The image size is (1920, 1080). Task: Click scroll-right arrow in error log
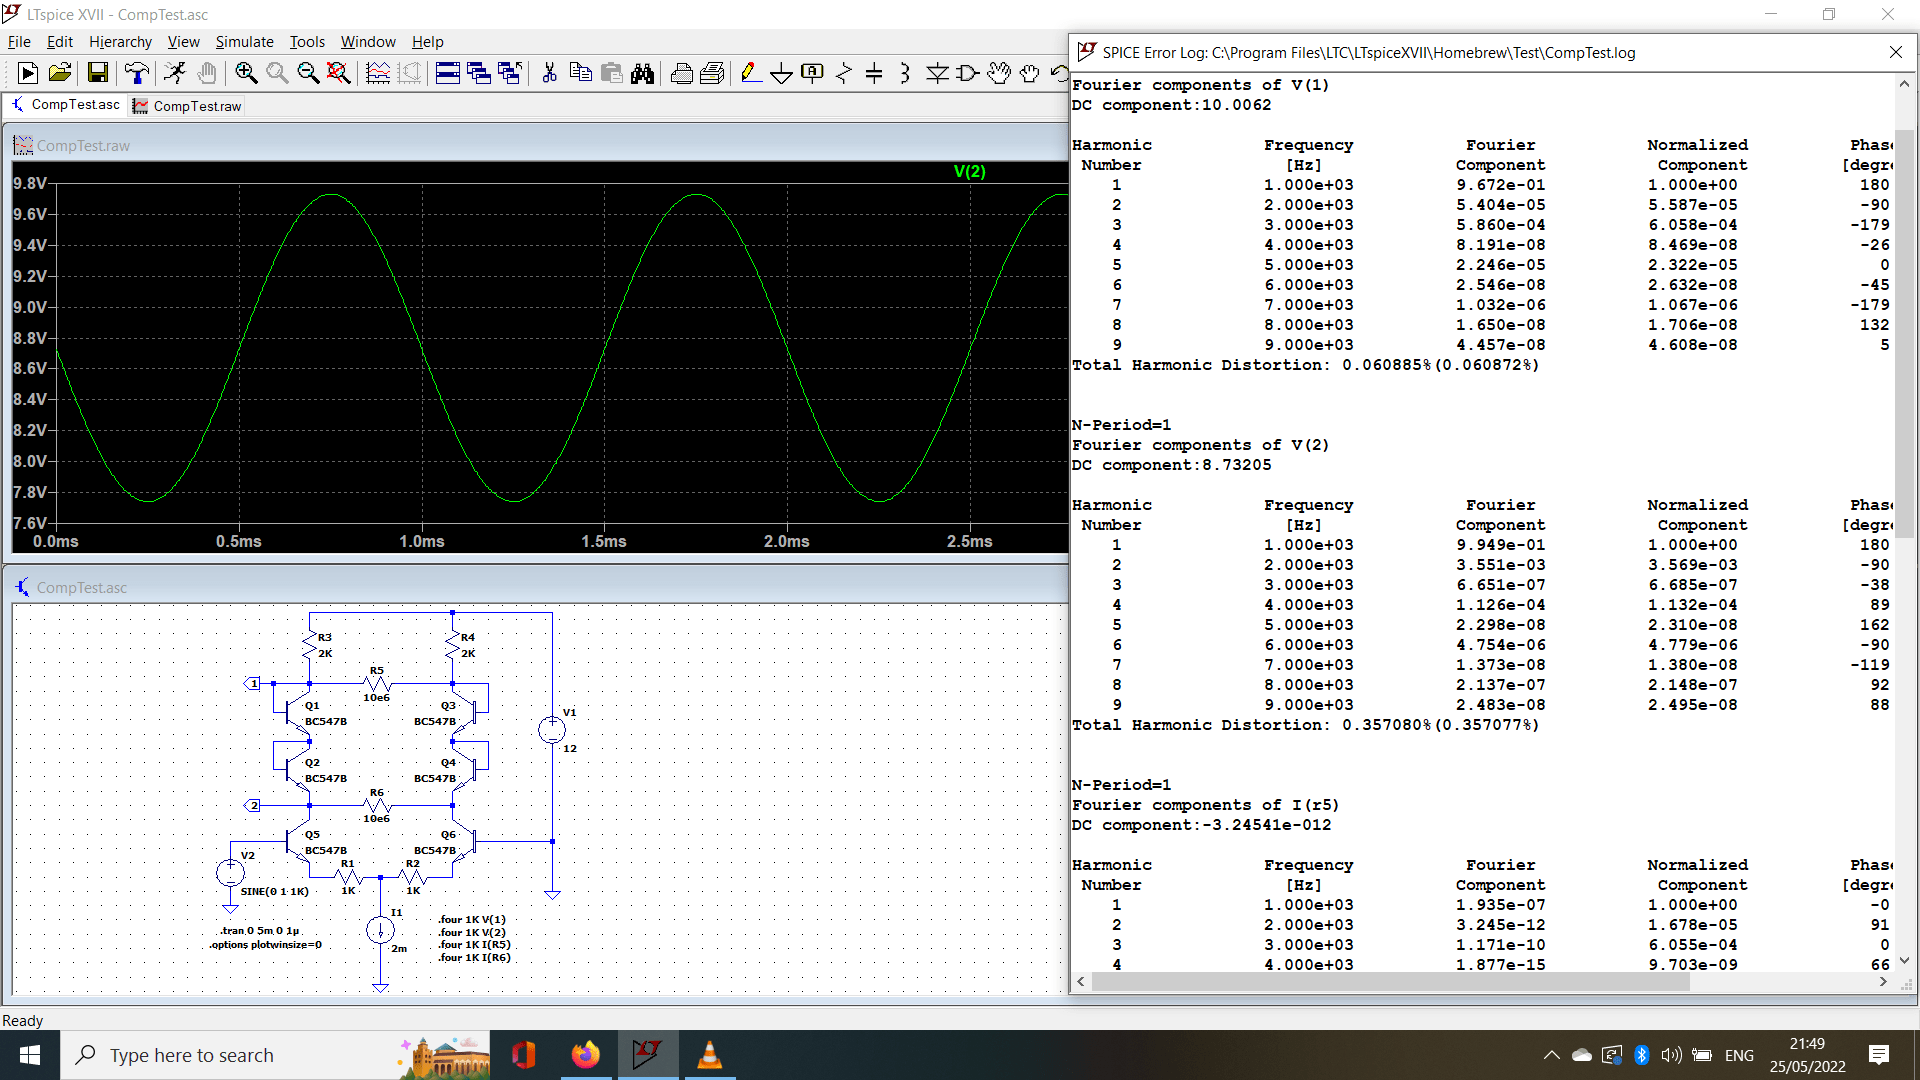coord(1883,982)
